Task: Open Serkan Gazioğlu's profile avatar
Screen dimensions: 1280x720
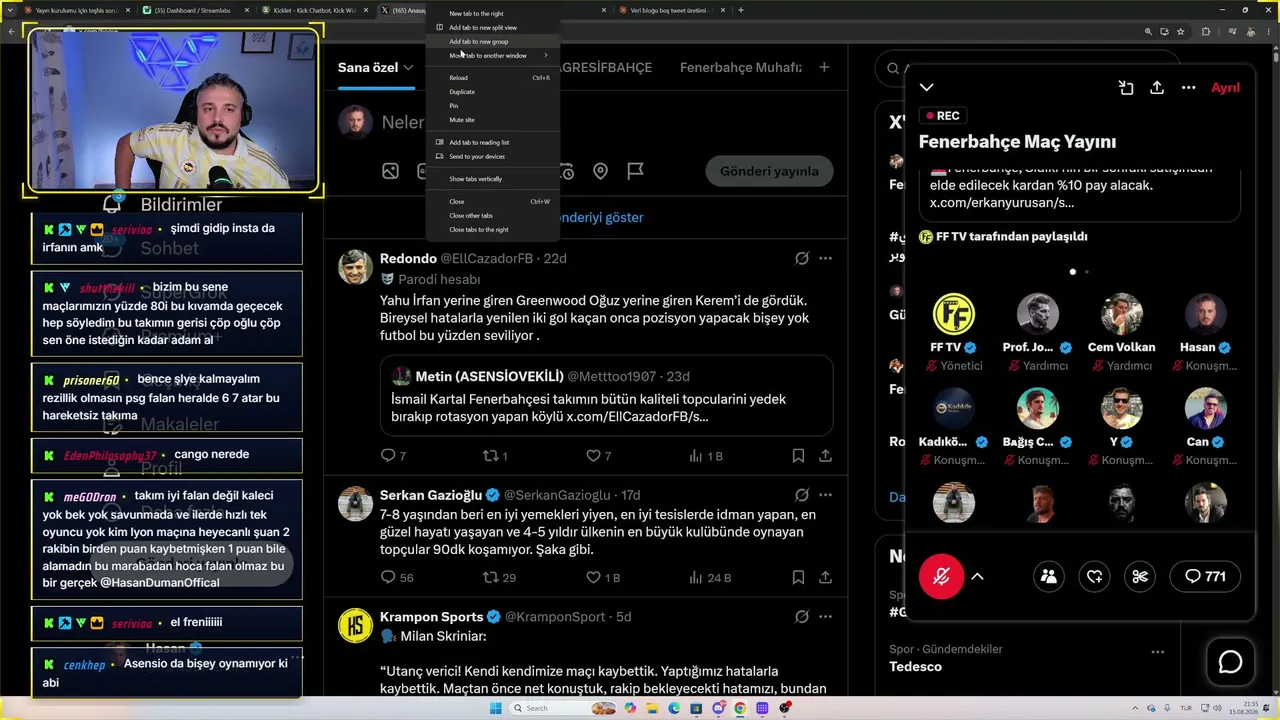Action: 355,504
